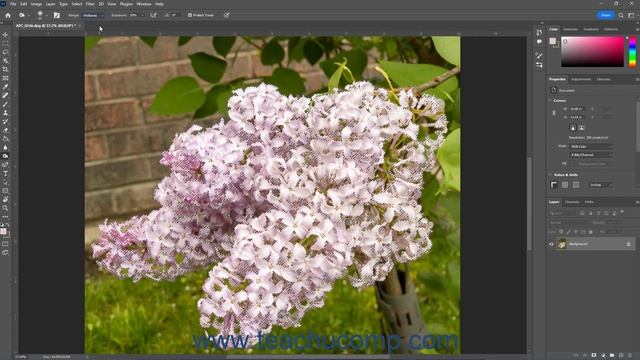This screenshot has height=360, width=640.
Task: Select the Eyedropper tool
Action: click(x=5, y=87)
